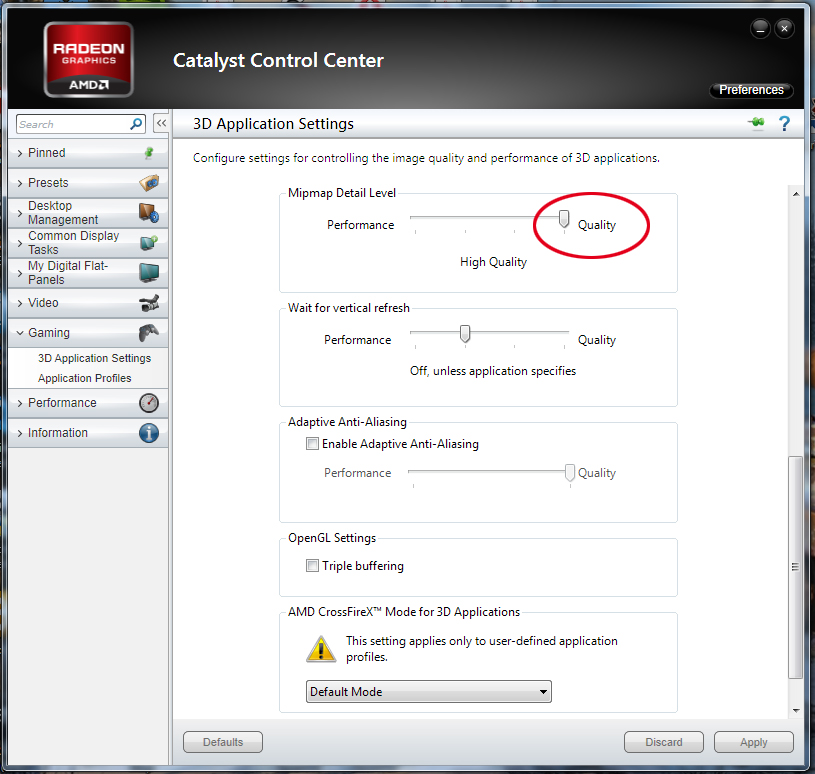Click the Defaults button
The width and height of the screenshot is (815, 774).
223,742
